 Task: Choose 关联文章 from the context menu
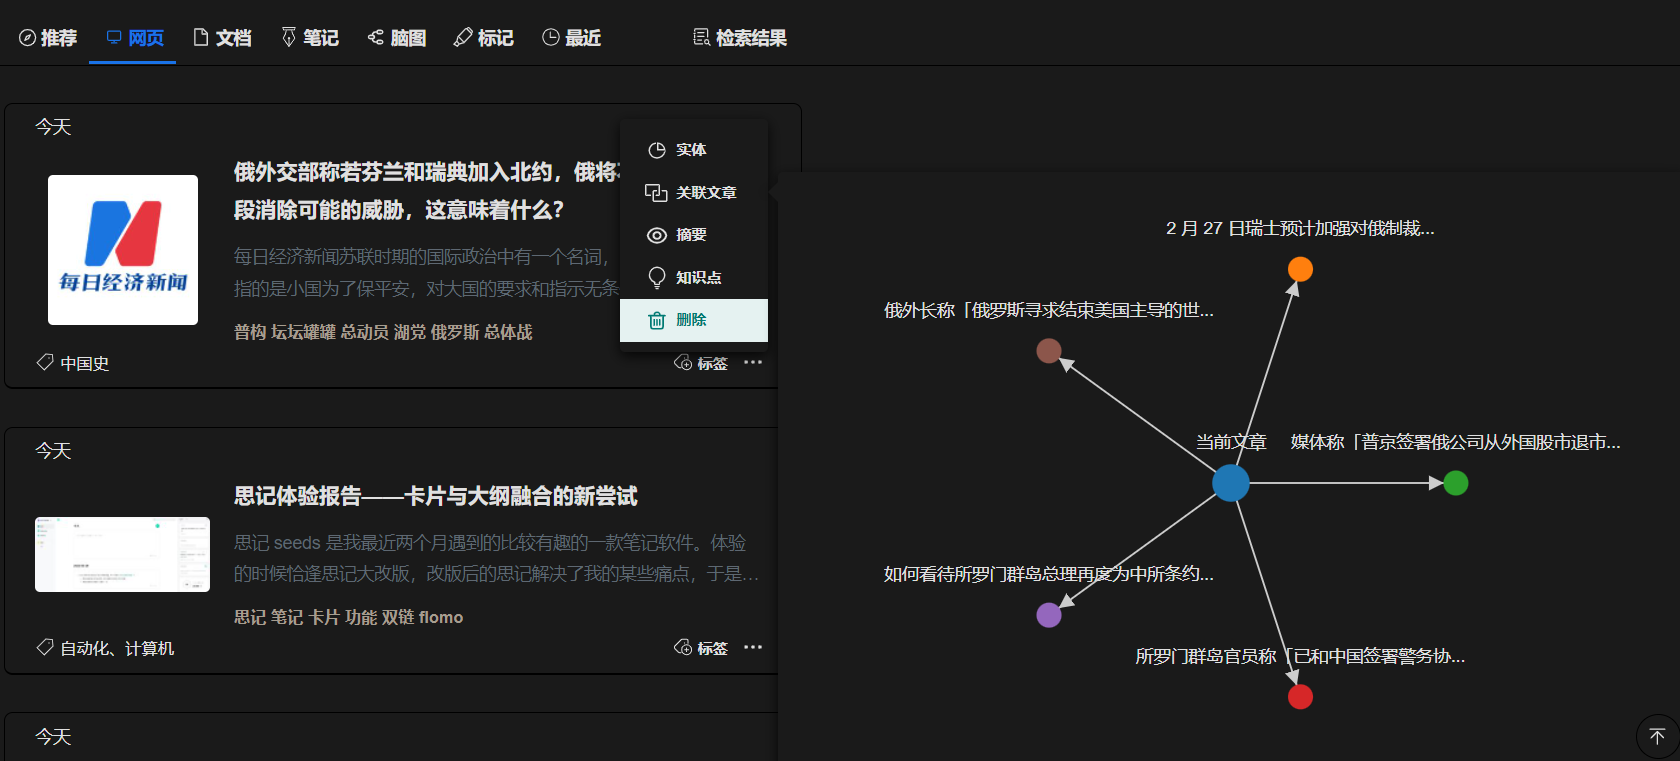(694, 192)
